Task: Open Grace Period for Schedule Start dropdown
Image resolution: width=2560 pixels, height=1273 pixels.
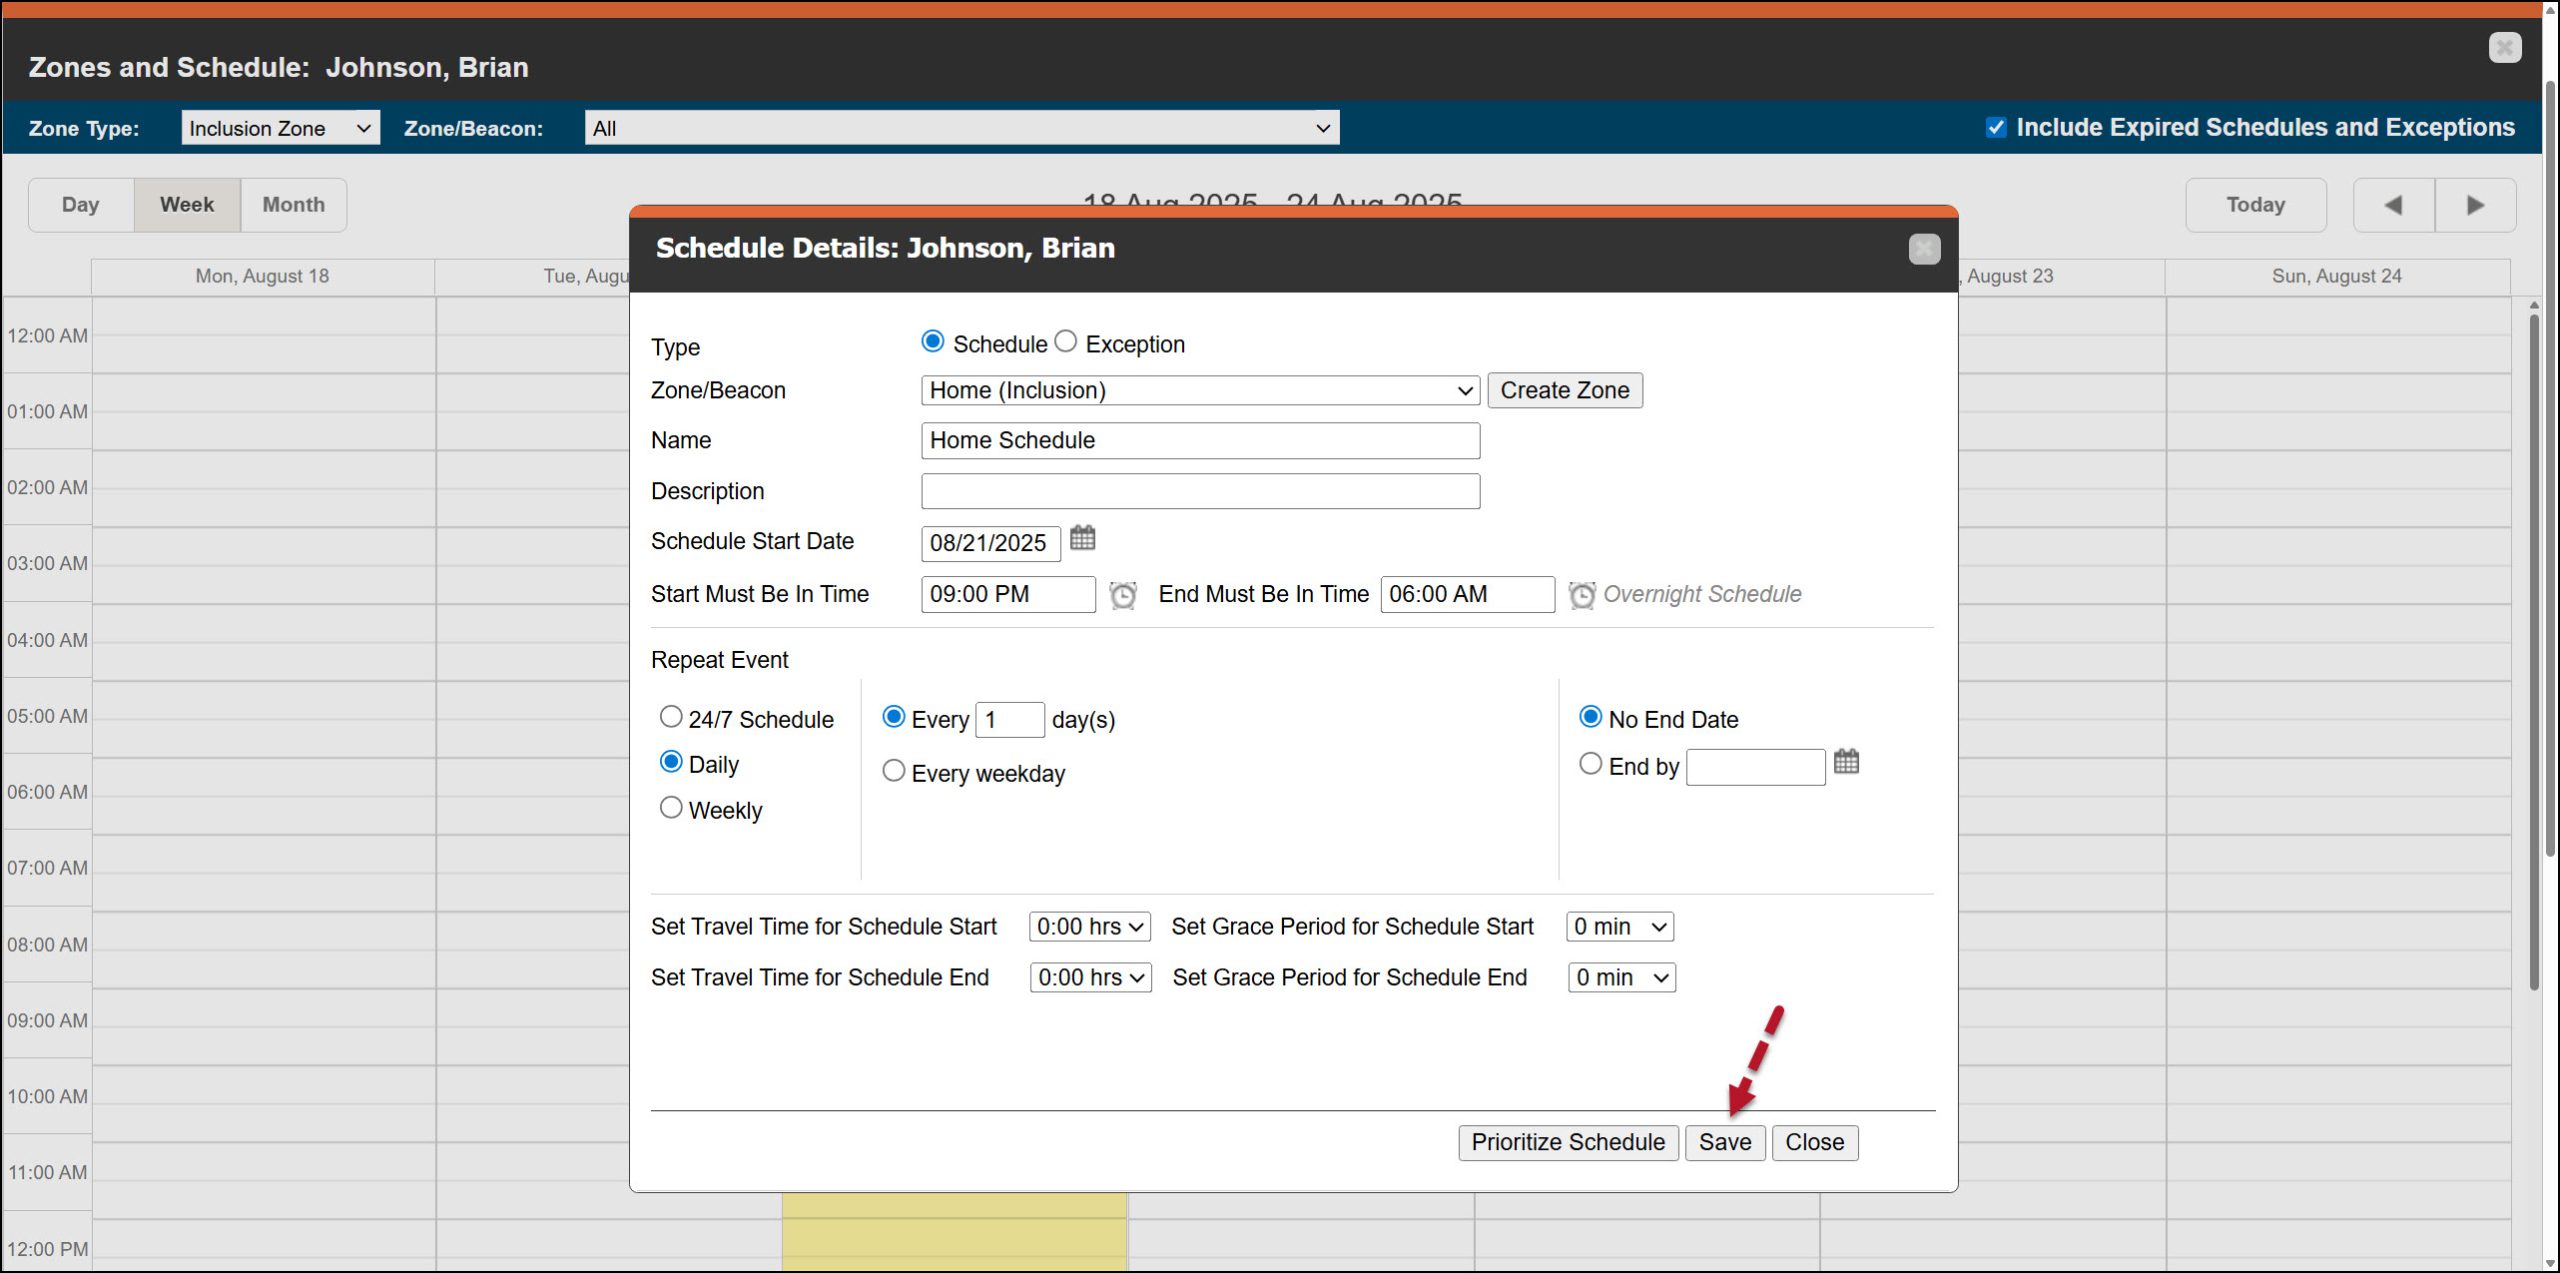Action: pos(1619,927)
